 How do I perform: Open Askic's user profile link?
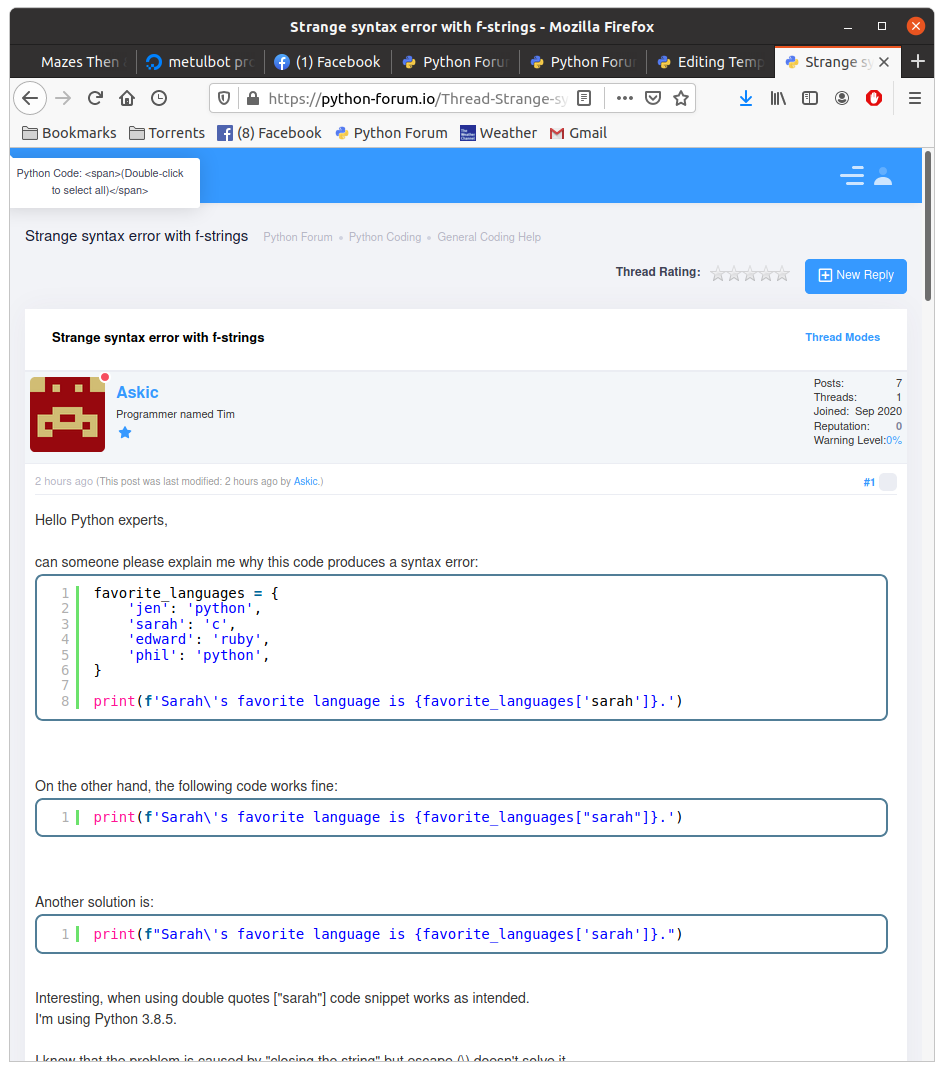click(x=137, y=392)
